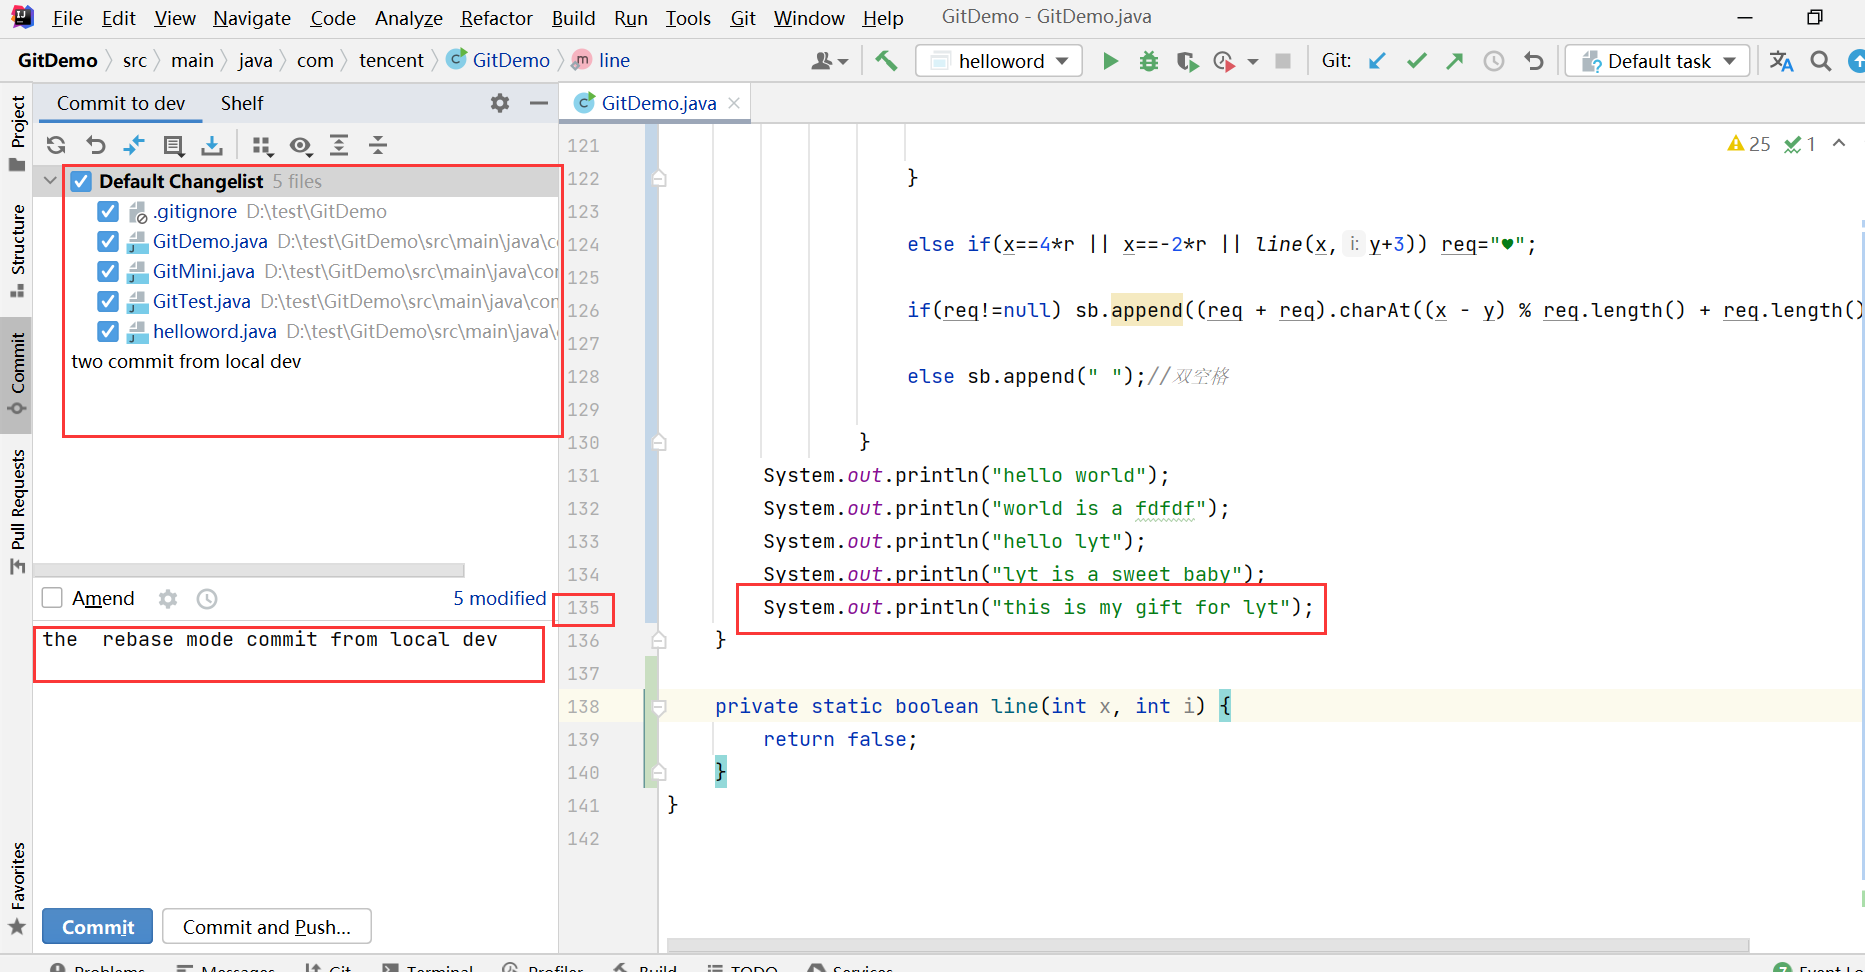
Task: Open Git Show History clock icon
Action: click(1494, 61)
